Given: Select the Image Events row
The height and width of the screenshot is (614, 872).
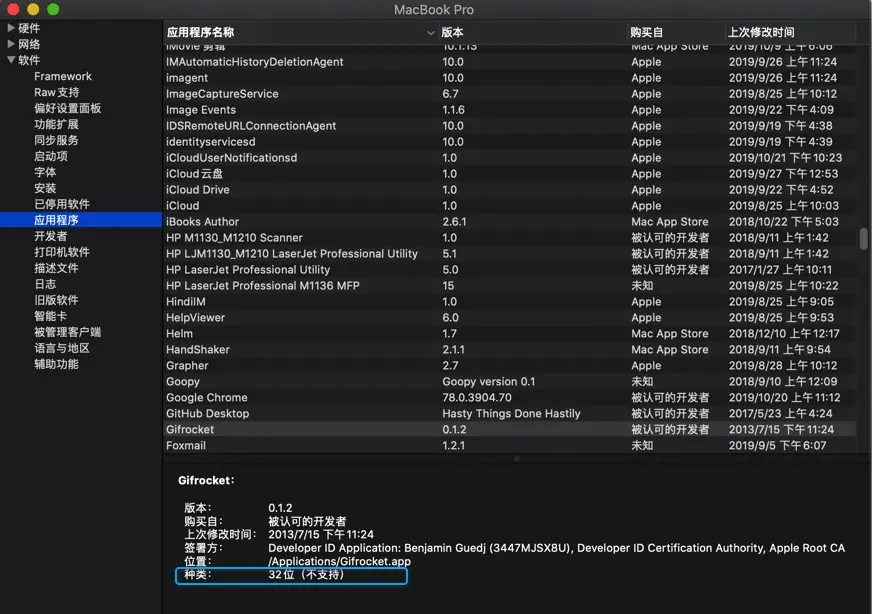Looking at the screenshot, I should pyautogui.click(x=509, y=110).
